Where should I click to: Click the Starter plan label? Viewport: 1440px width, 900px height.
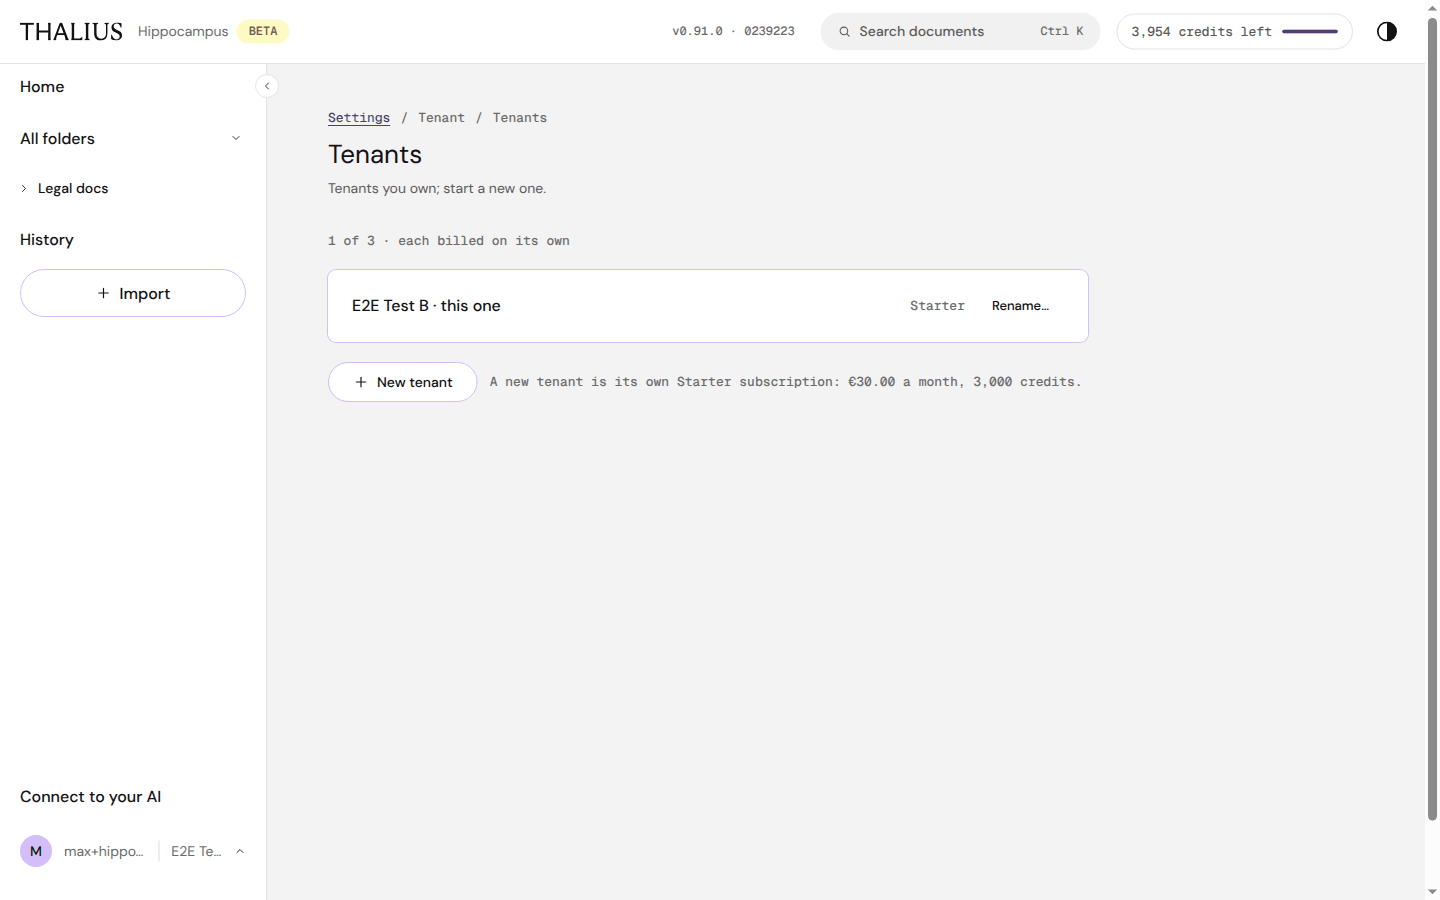click(x=937, y=306)
